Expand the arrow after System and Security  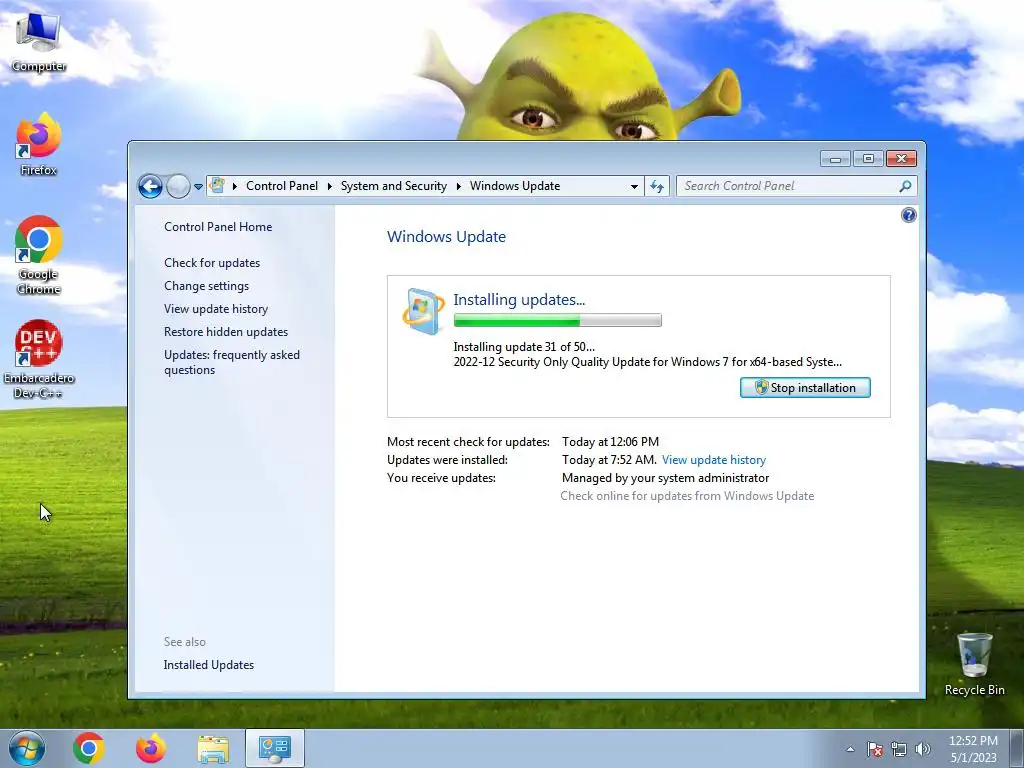tap(458, 186)
